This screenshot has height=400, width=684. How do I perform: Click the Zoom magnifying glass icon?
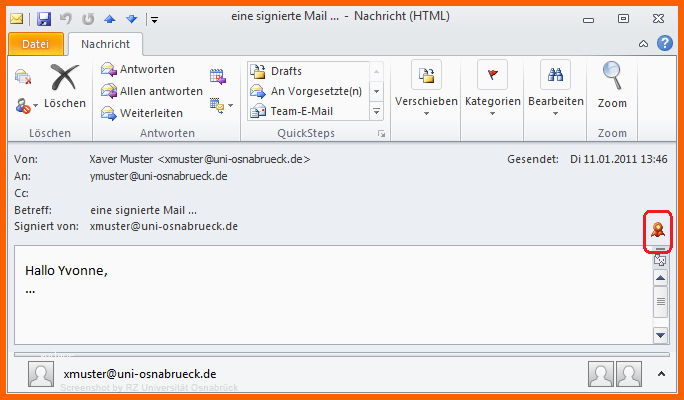[612, 76]
